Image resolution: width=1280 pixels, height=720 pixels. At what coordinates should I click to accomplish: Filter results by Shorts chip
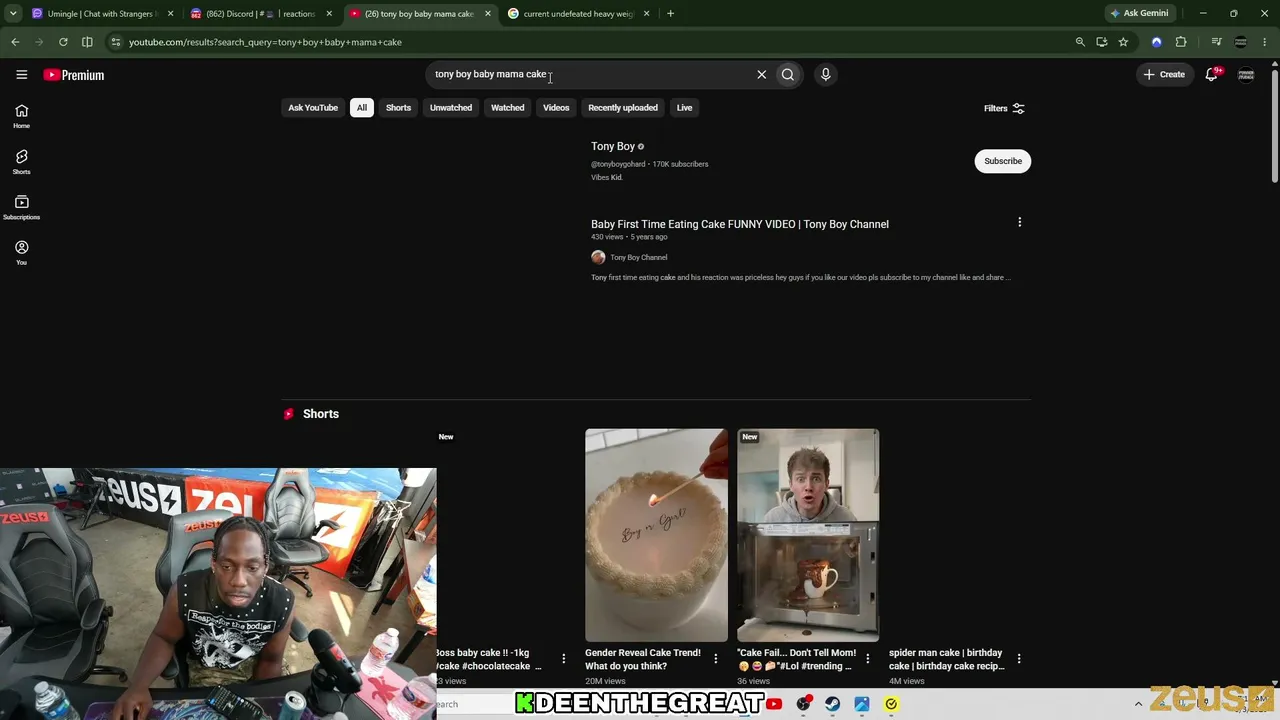(x=398, y=108)
